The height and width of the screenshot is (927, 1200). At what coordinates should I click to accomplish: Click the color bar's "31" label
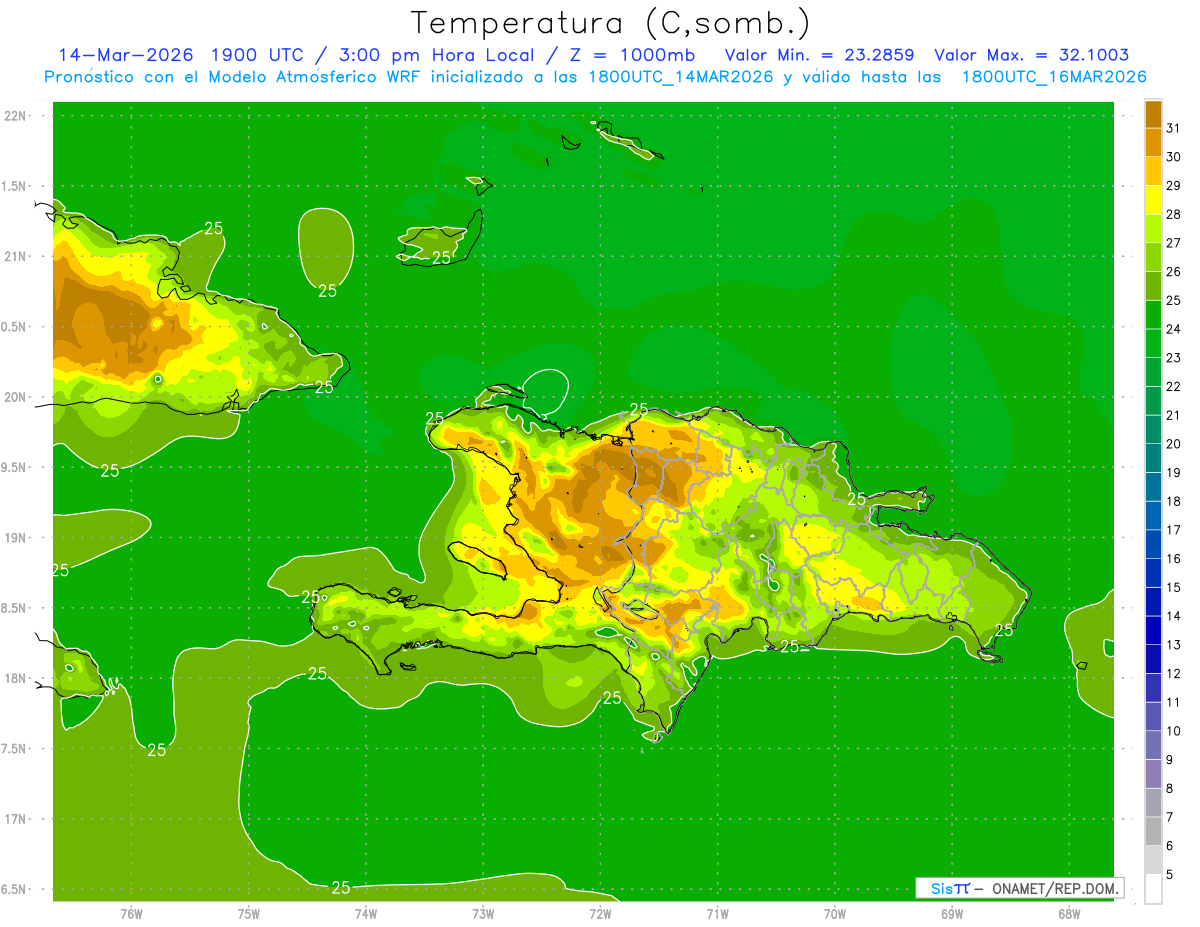pos(1173,127)
